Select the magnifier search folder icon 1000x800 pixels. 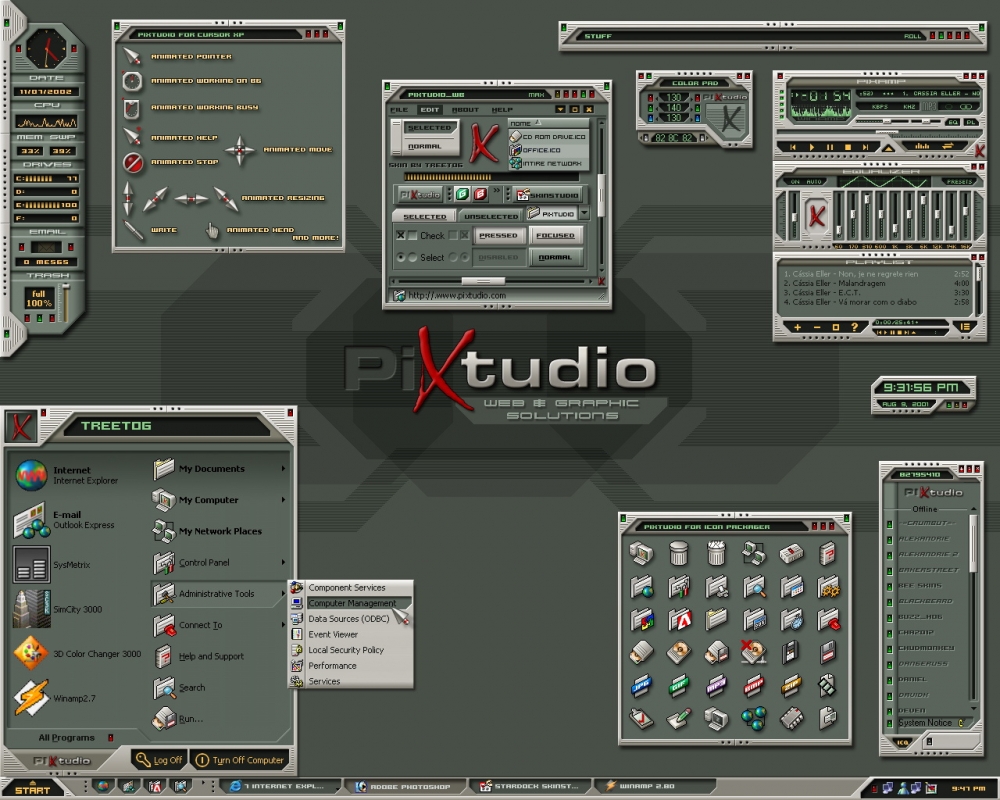[x=754, y=586]
